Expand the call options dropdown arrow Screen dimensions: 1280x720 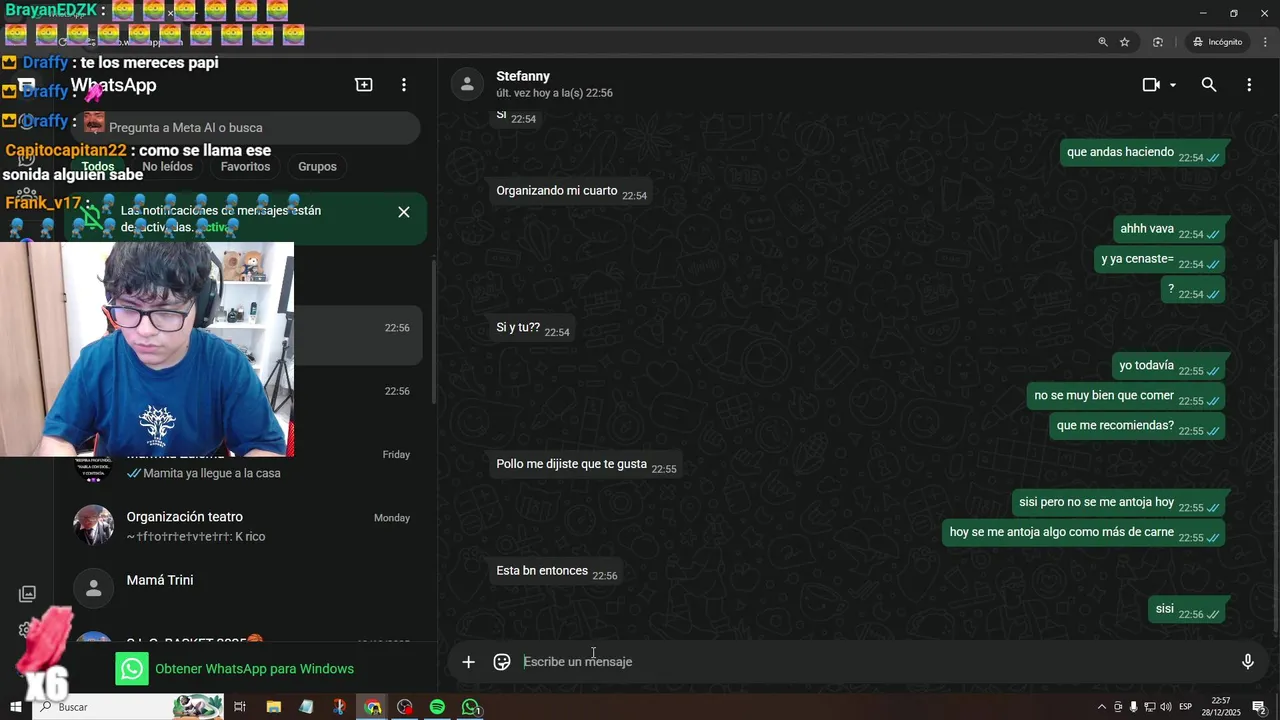pyautogui.click(x=1173, y=85)
